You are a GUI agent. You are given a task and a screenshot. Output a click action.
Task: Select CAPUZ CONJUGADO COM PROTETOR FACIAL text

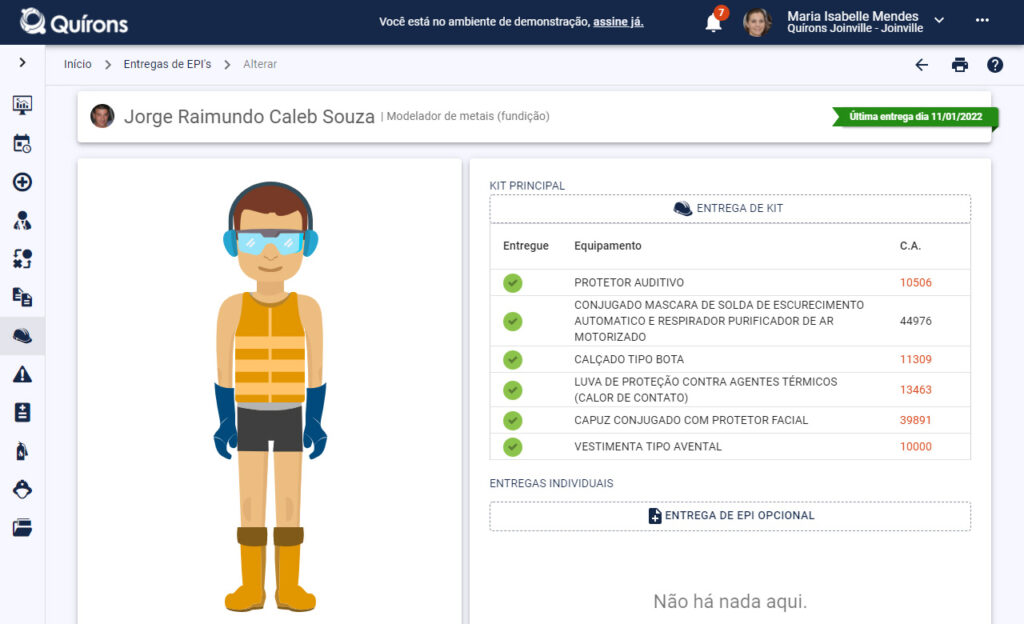pyautogui.click(x=691, y=420)
